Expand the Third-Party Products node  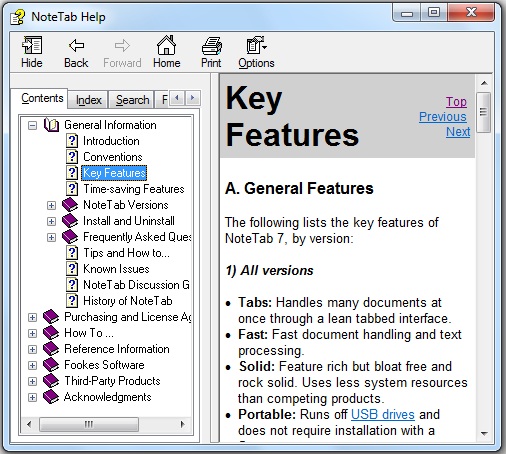(32, 381)
